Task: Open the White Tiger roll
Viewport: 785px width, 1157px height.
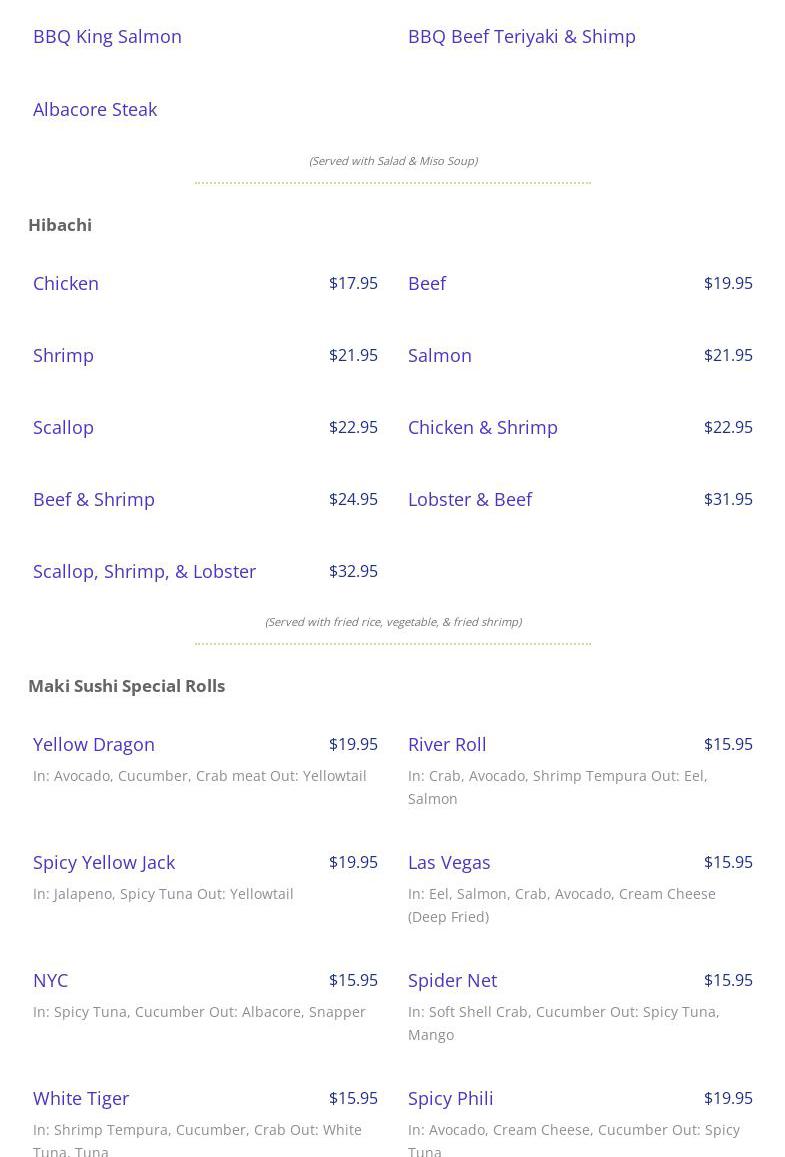Action: pos(81,1098)
